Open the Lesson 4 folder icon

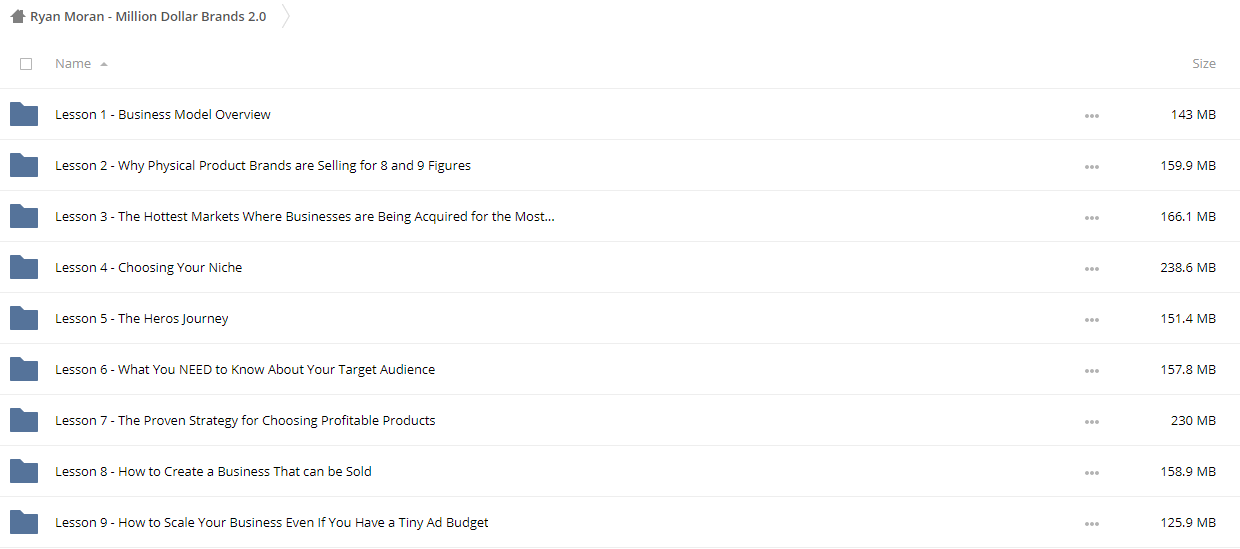(24, 267)
